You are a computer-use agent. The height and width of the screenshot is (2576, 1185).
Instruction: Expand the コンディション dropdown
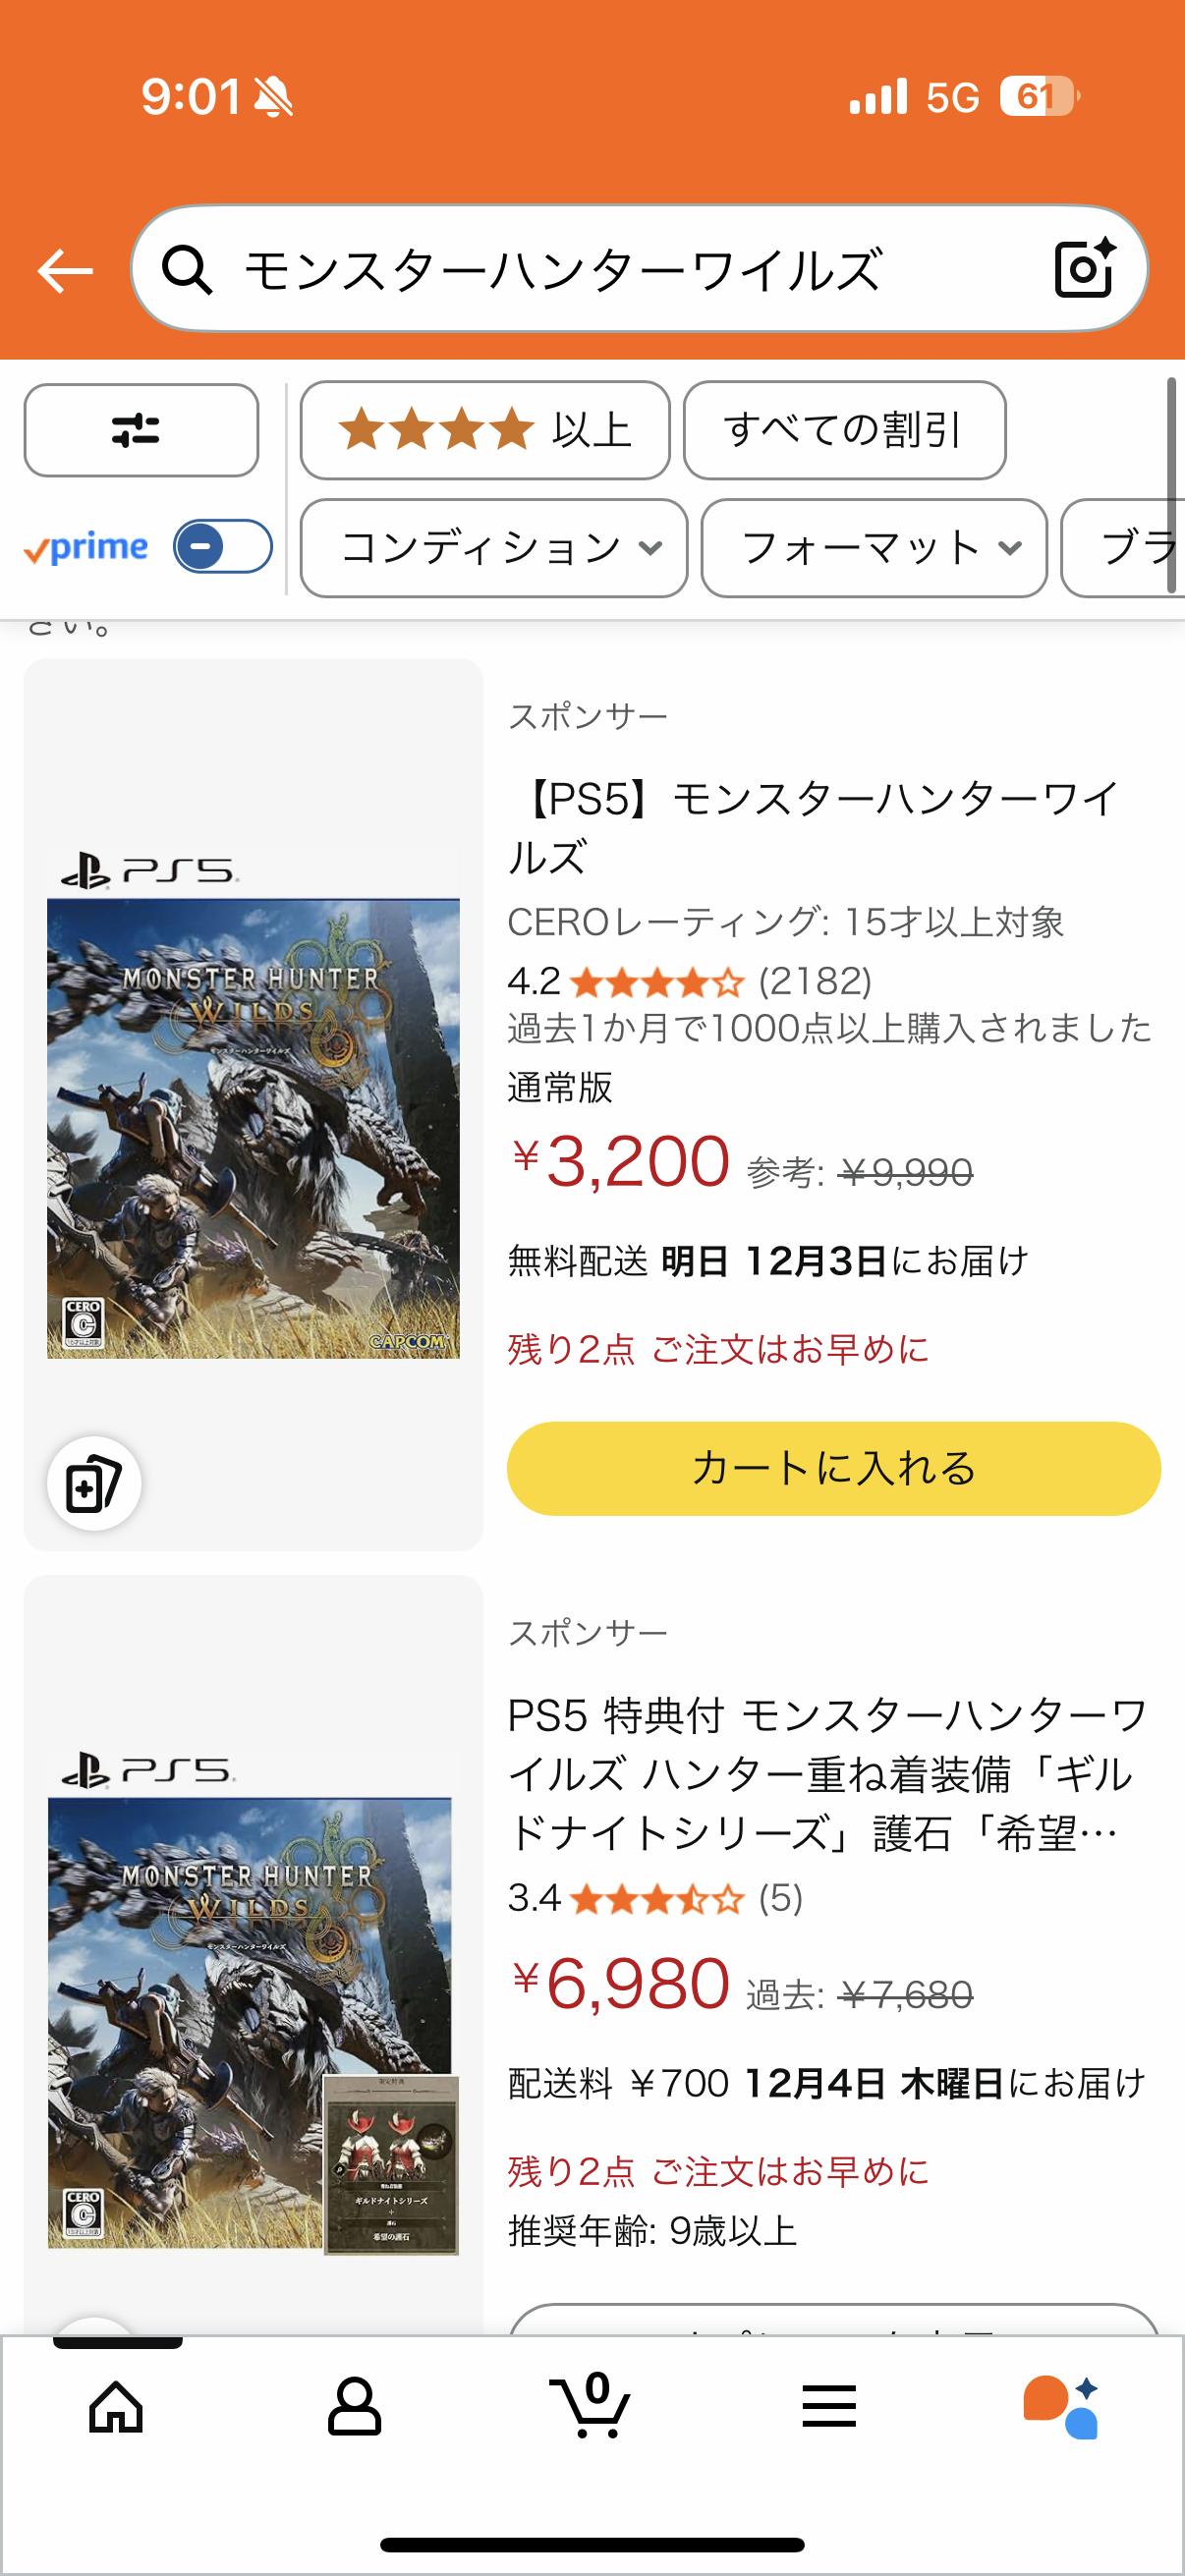[x=494, y=548]
